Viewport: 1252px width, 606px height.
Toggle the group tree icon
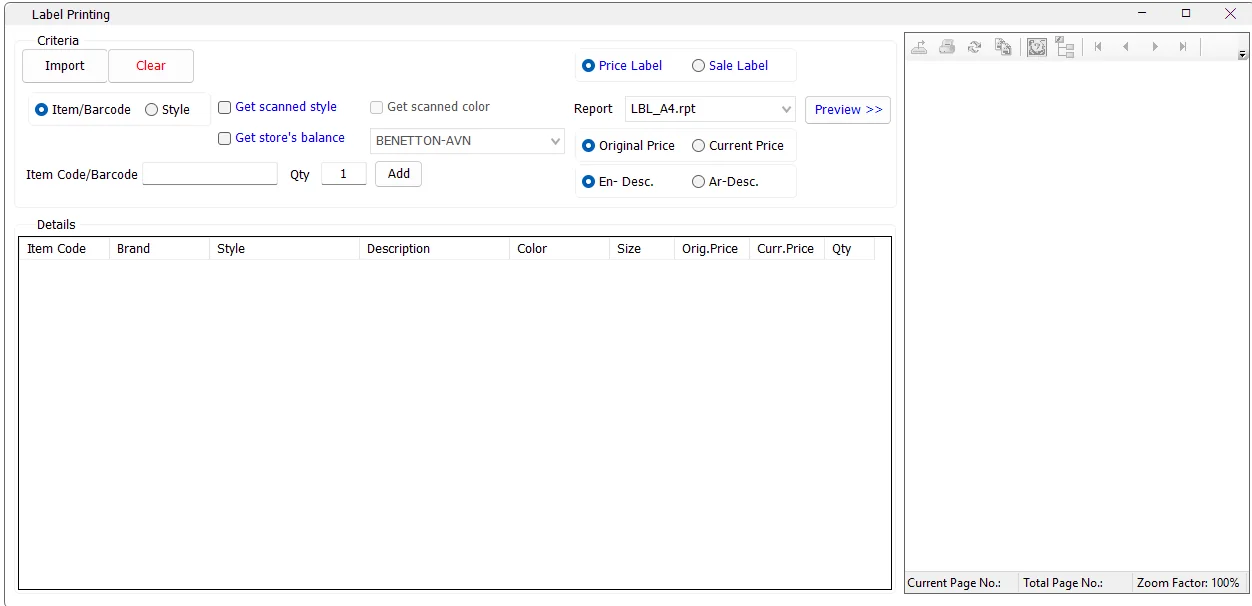1065,47
